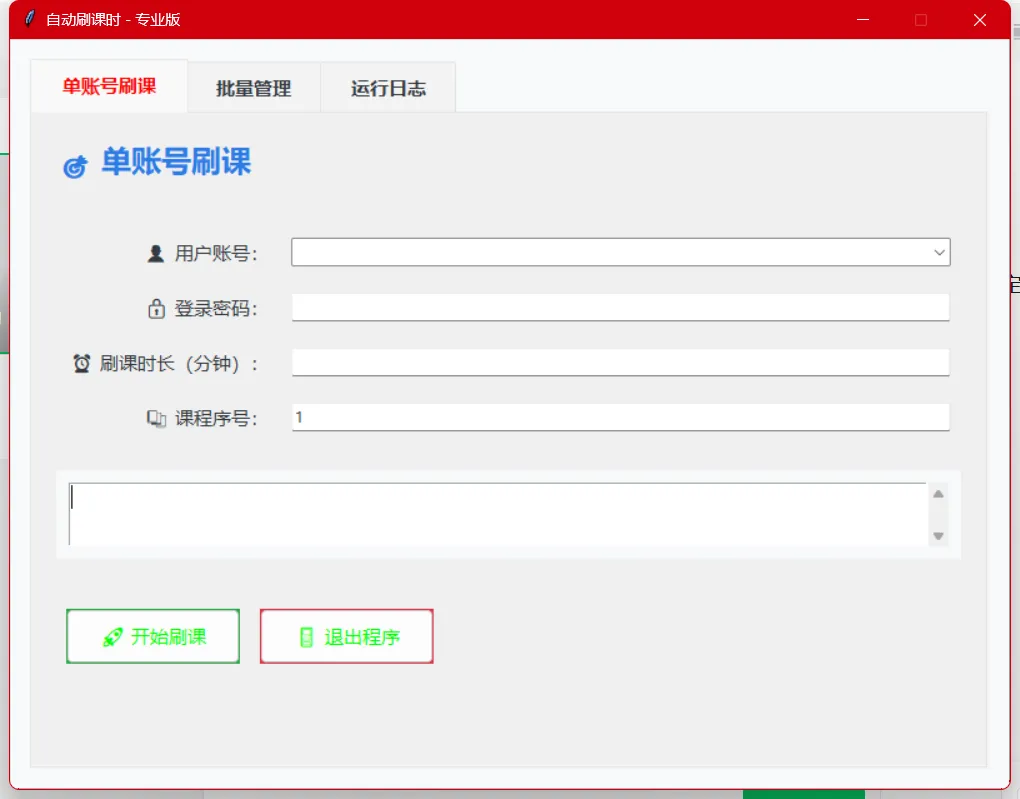Click the blue target icon beside the heading

(75, 167)
